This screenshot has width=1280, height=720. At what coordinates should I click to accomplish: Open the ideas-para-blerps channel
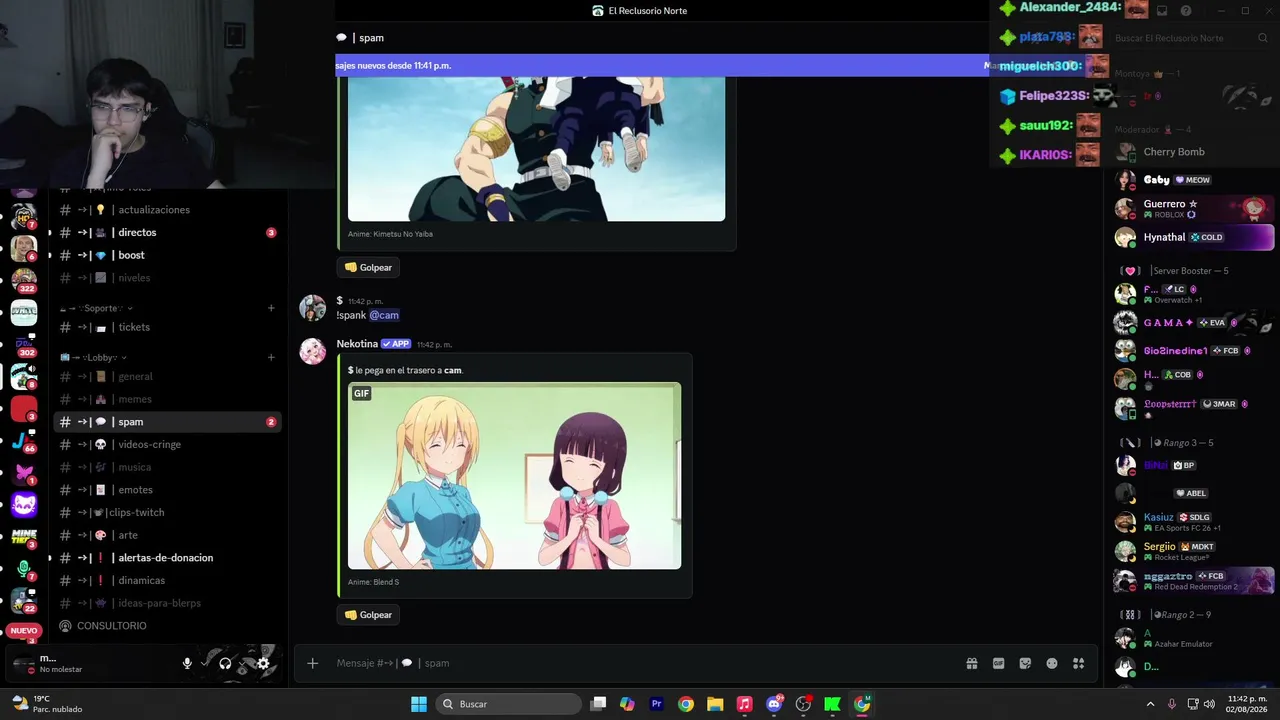pos(167,603)
